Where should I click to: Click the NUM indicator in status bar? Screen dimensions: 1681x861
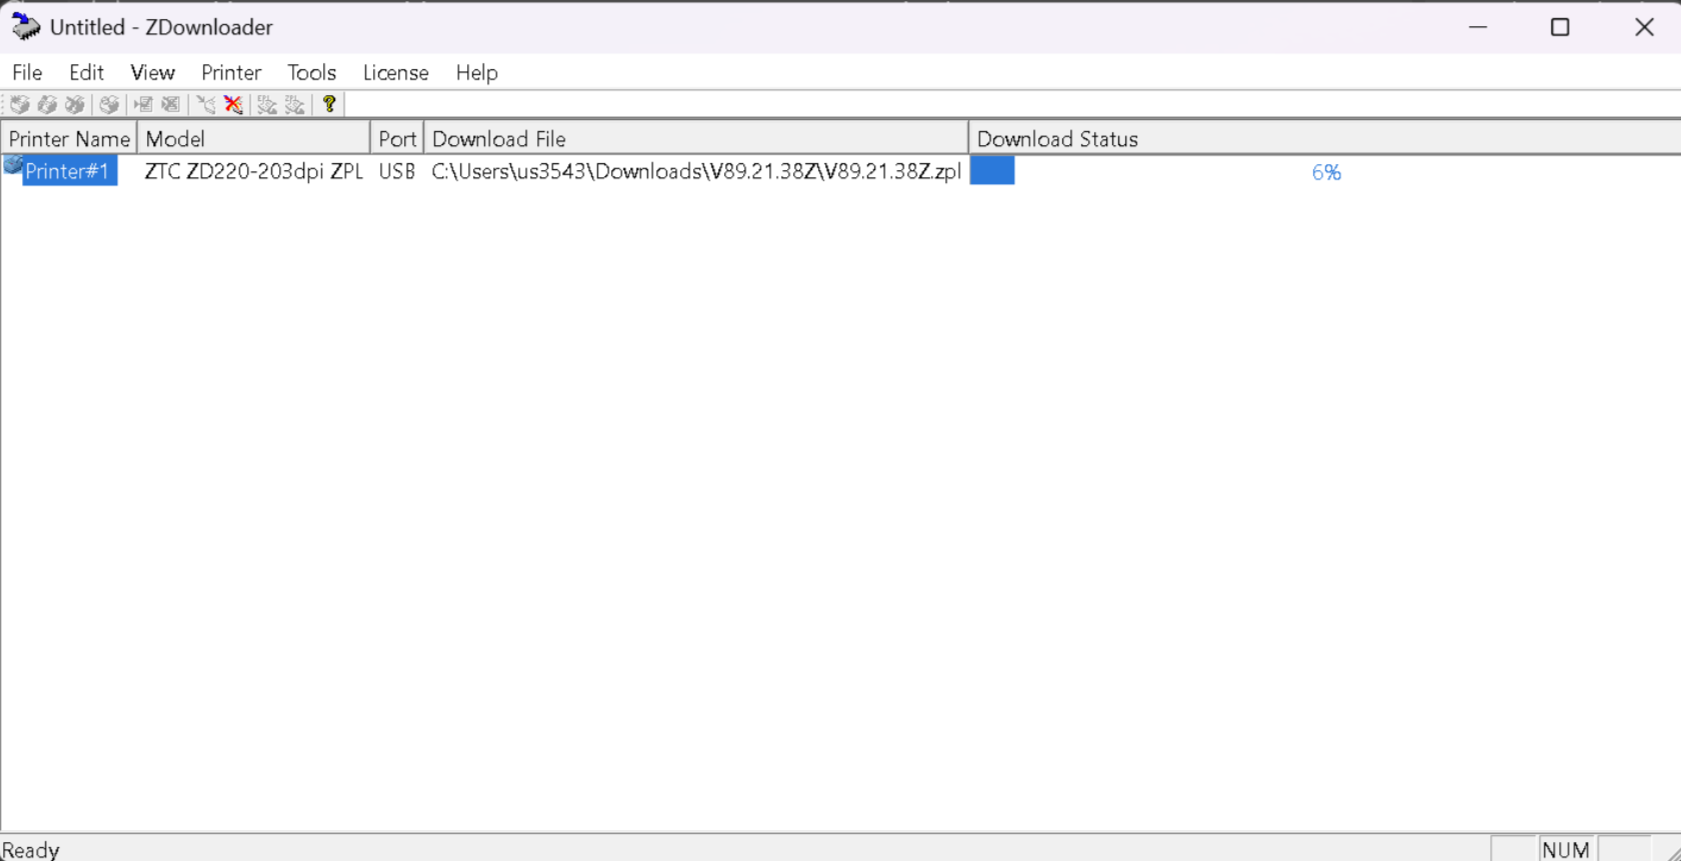click(x=1566, y=850)
